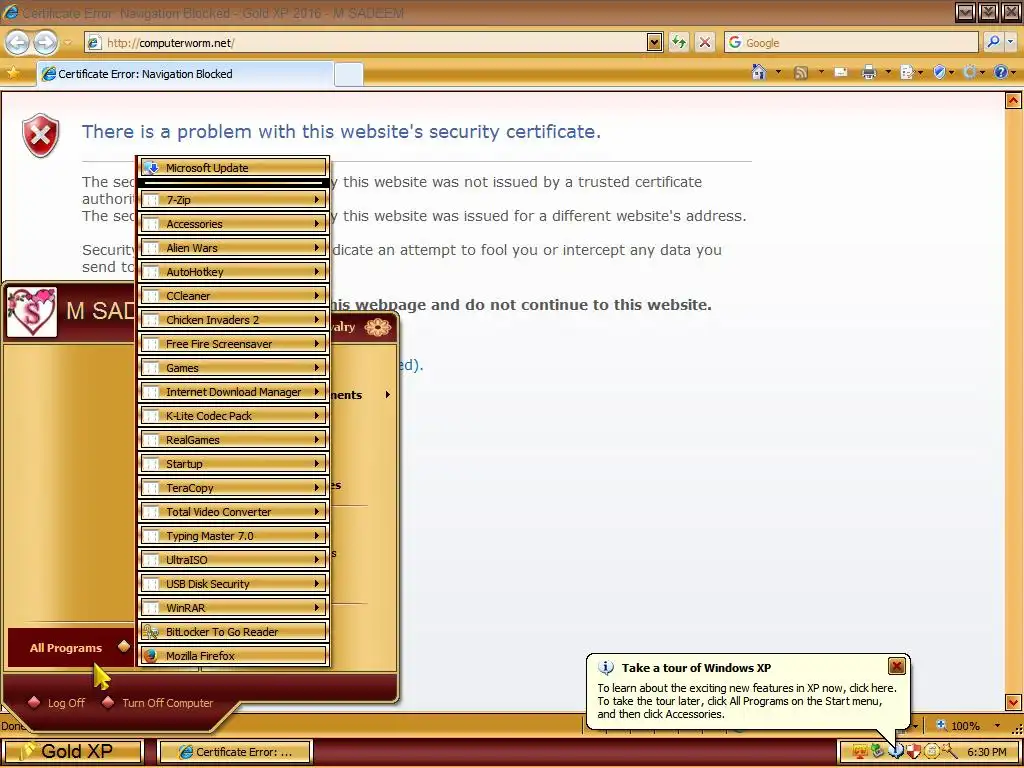Screen dimensions: 1024x768
Task: Expand the CCleaner program folder
Action: tap(233, 296)
